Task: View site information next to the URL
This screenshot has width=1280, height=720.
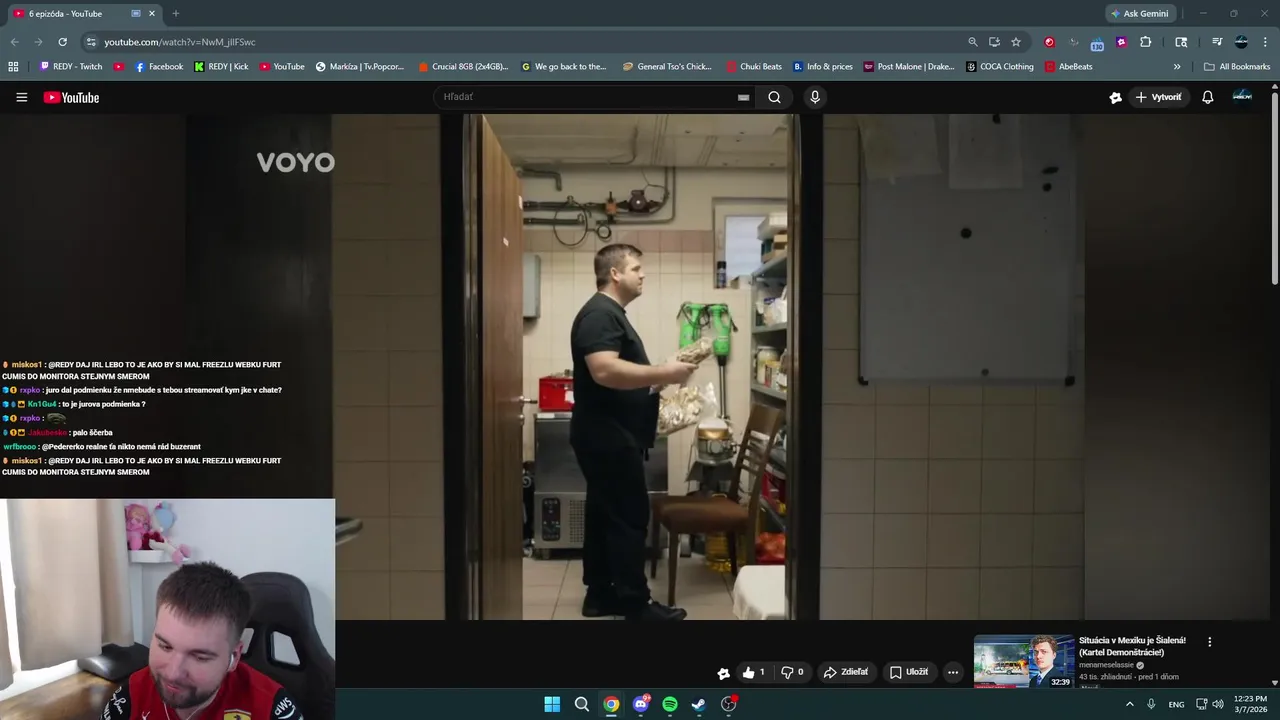Action: [91, 42]
